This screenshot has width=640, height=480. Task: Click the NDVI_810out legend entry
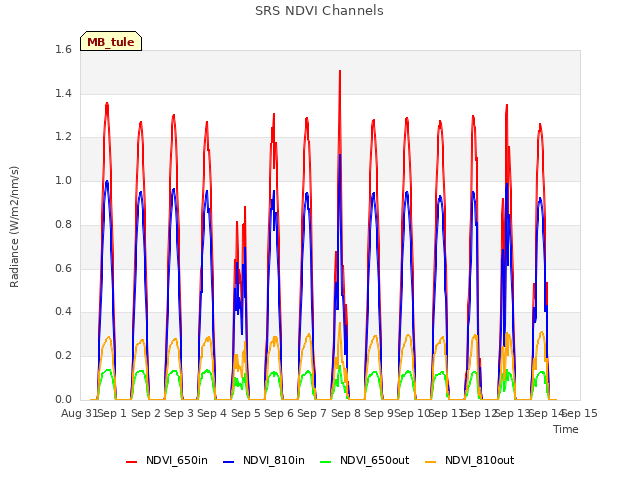[x=470, y=460]
